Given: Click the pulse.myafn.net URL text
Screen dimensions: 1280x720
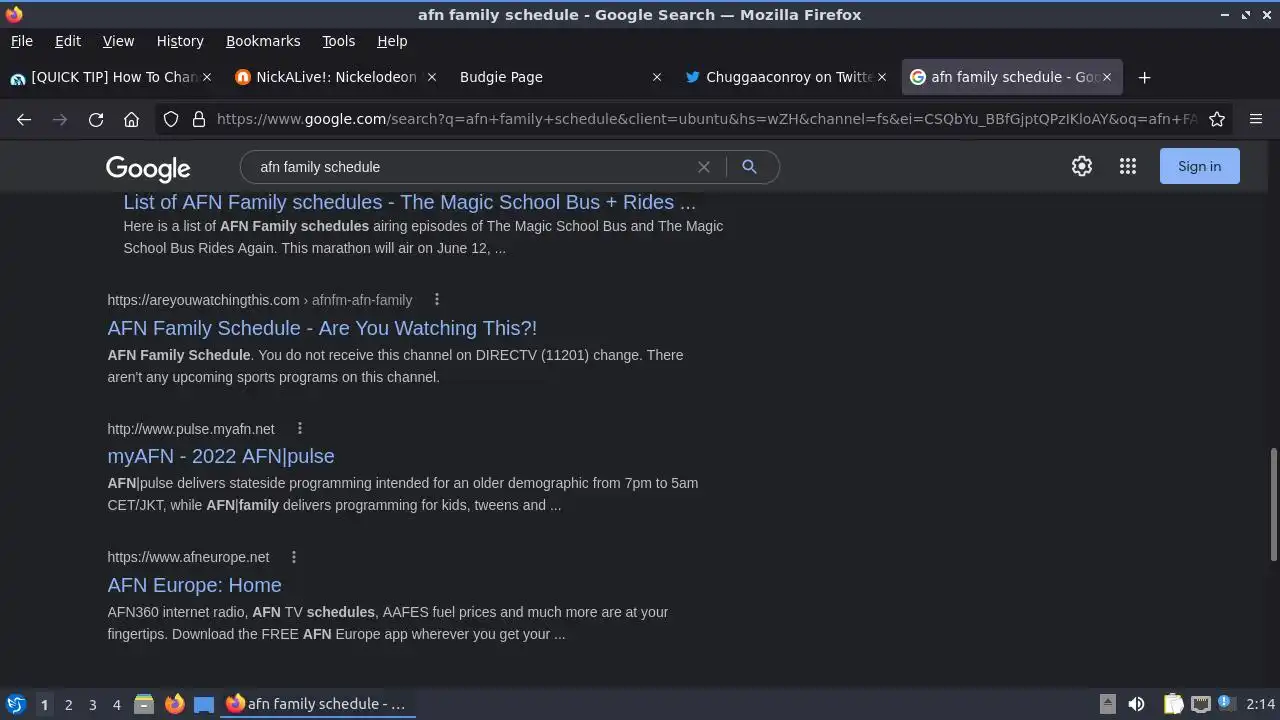Looking at the screenshot, I should coord(191,429).
